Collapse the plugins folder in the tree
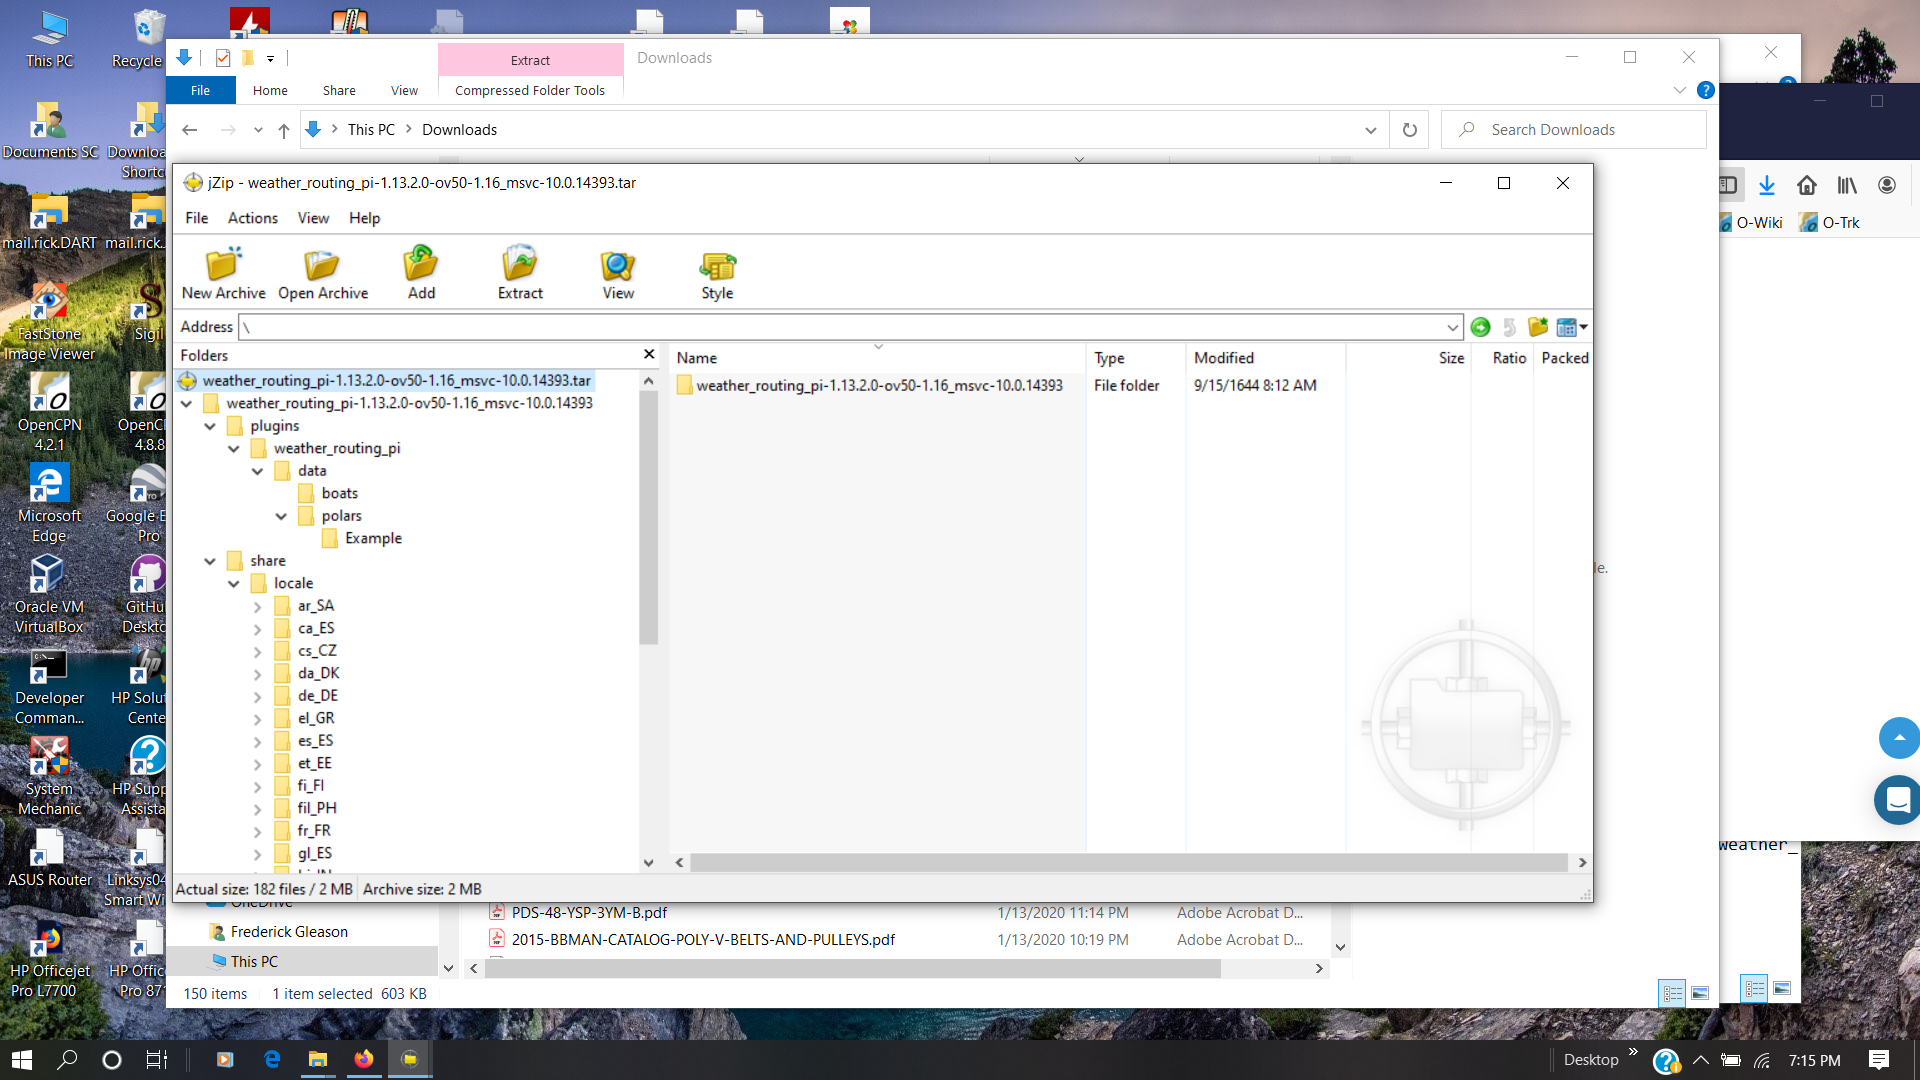This screenshot has height=1080, width=1920. 210,425
